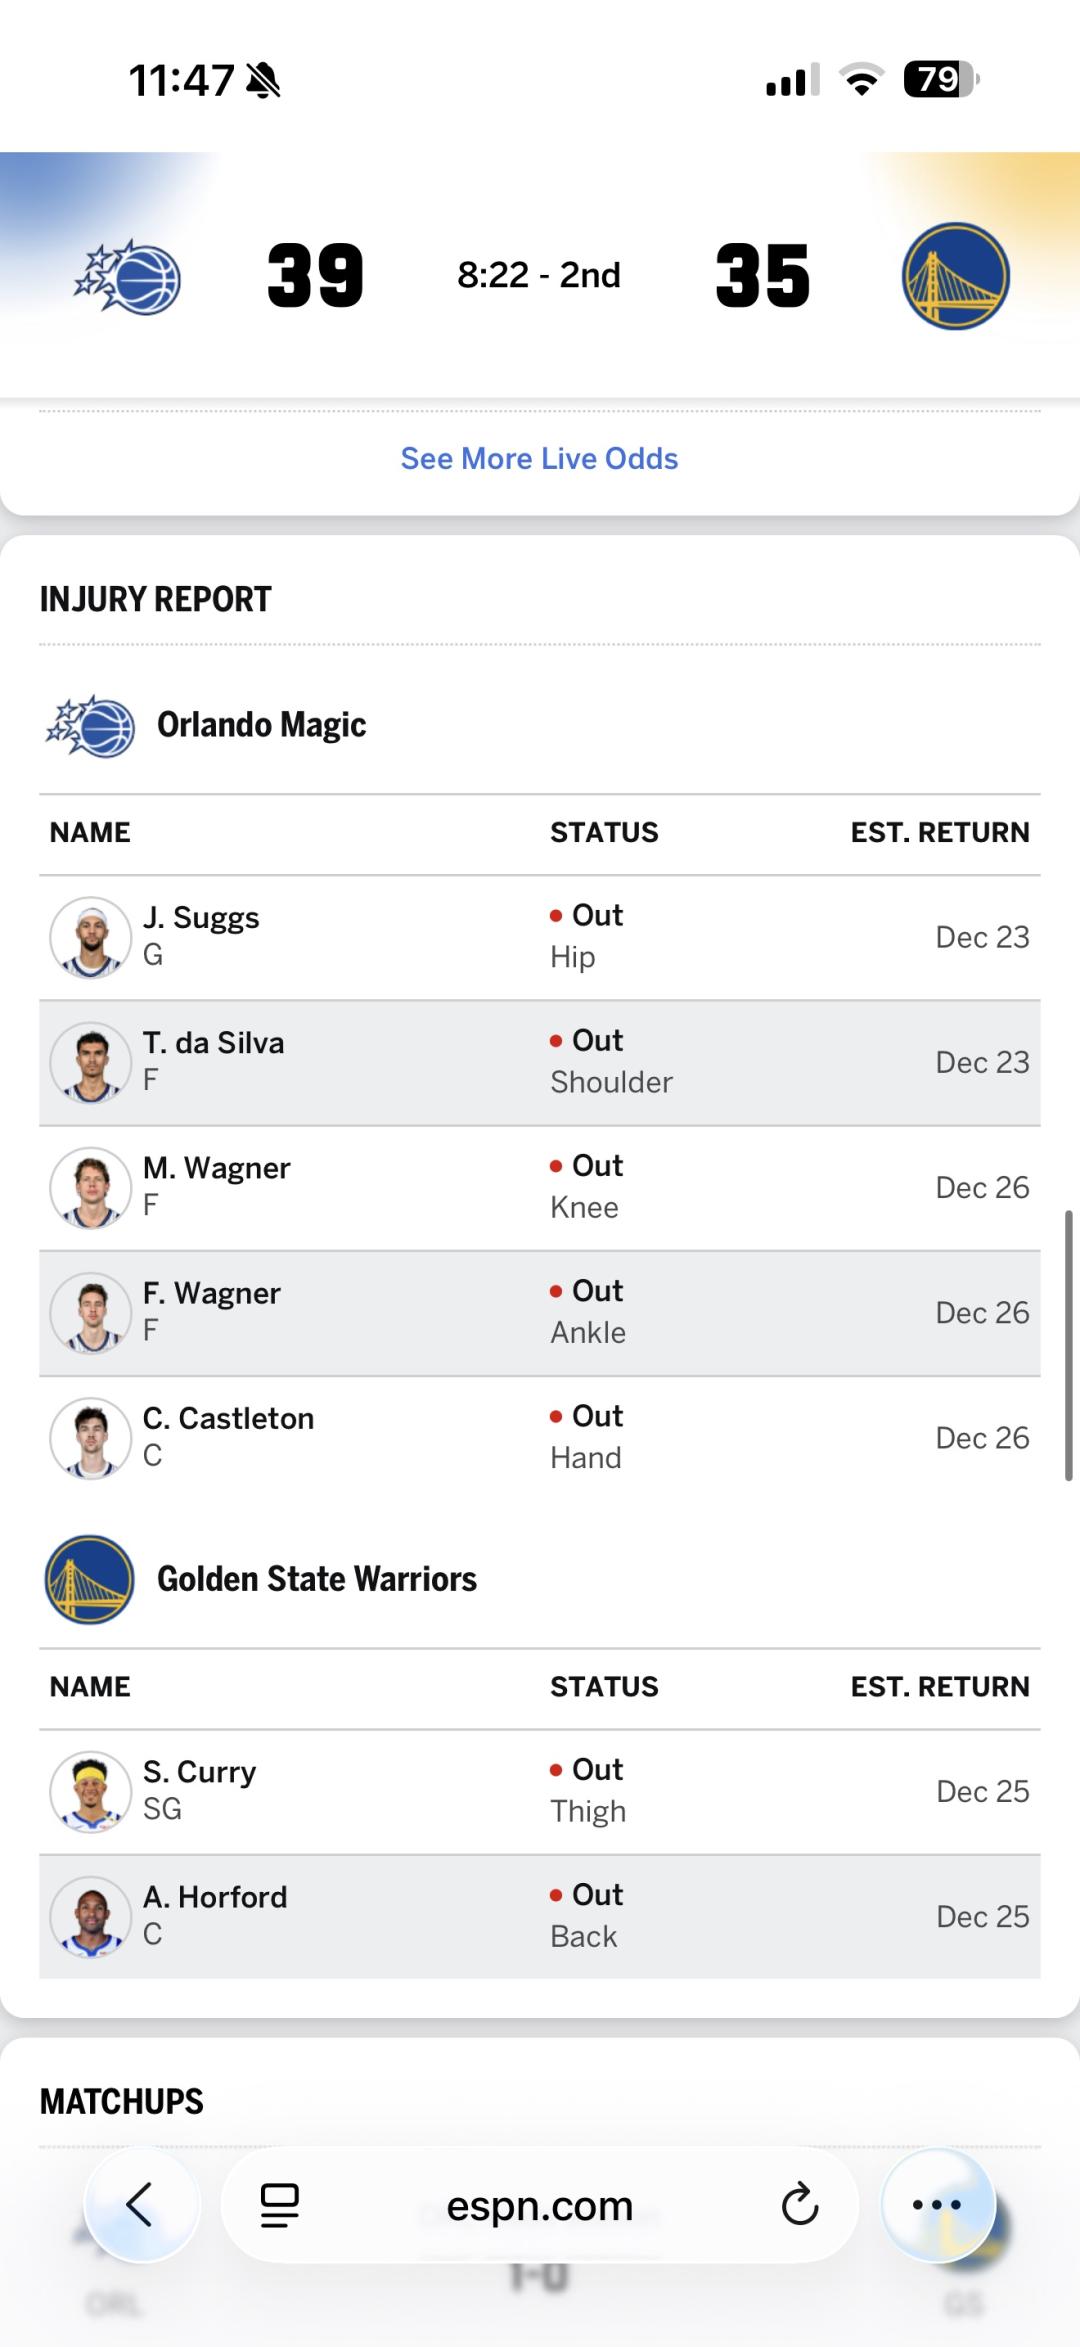Viewport: 1080px width, 2347px height.
Task: Tap the Golden State Warriors team name
Action: (317, 1579)
